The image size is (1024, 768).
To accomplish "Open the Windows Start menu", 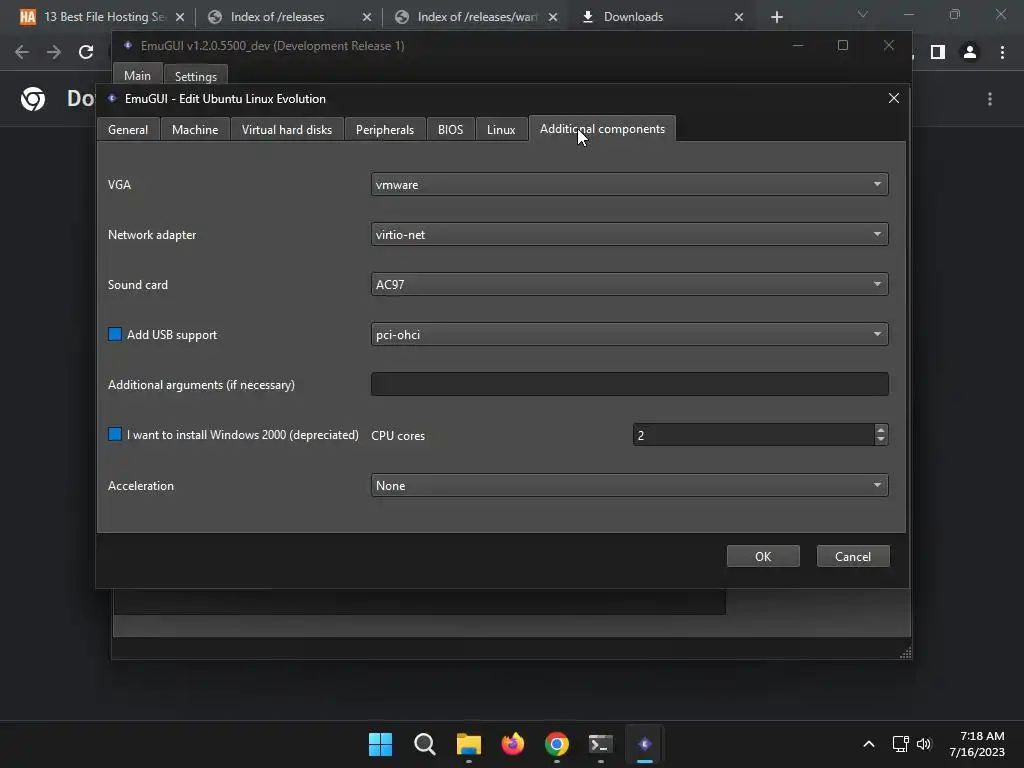I will click(x=380, y=744).
